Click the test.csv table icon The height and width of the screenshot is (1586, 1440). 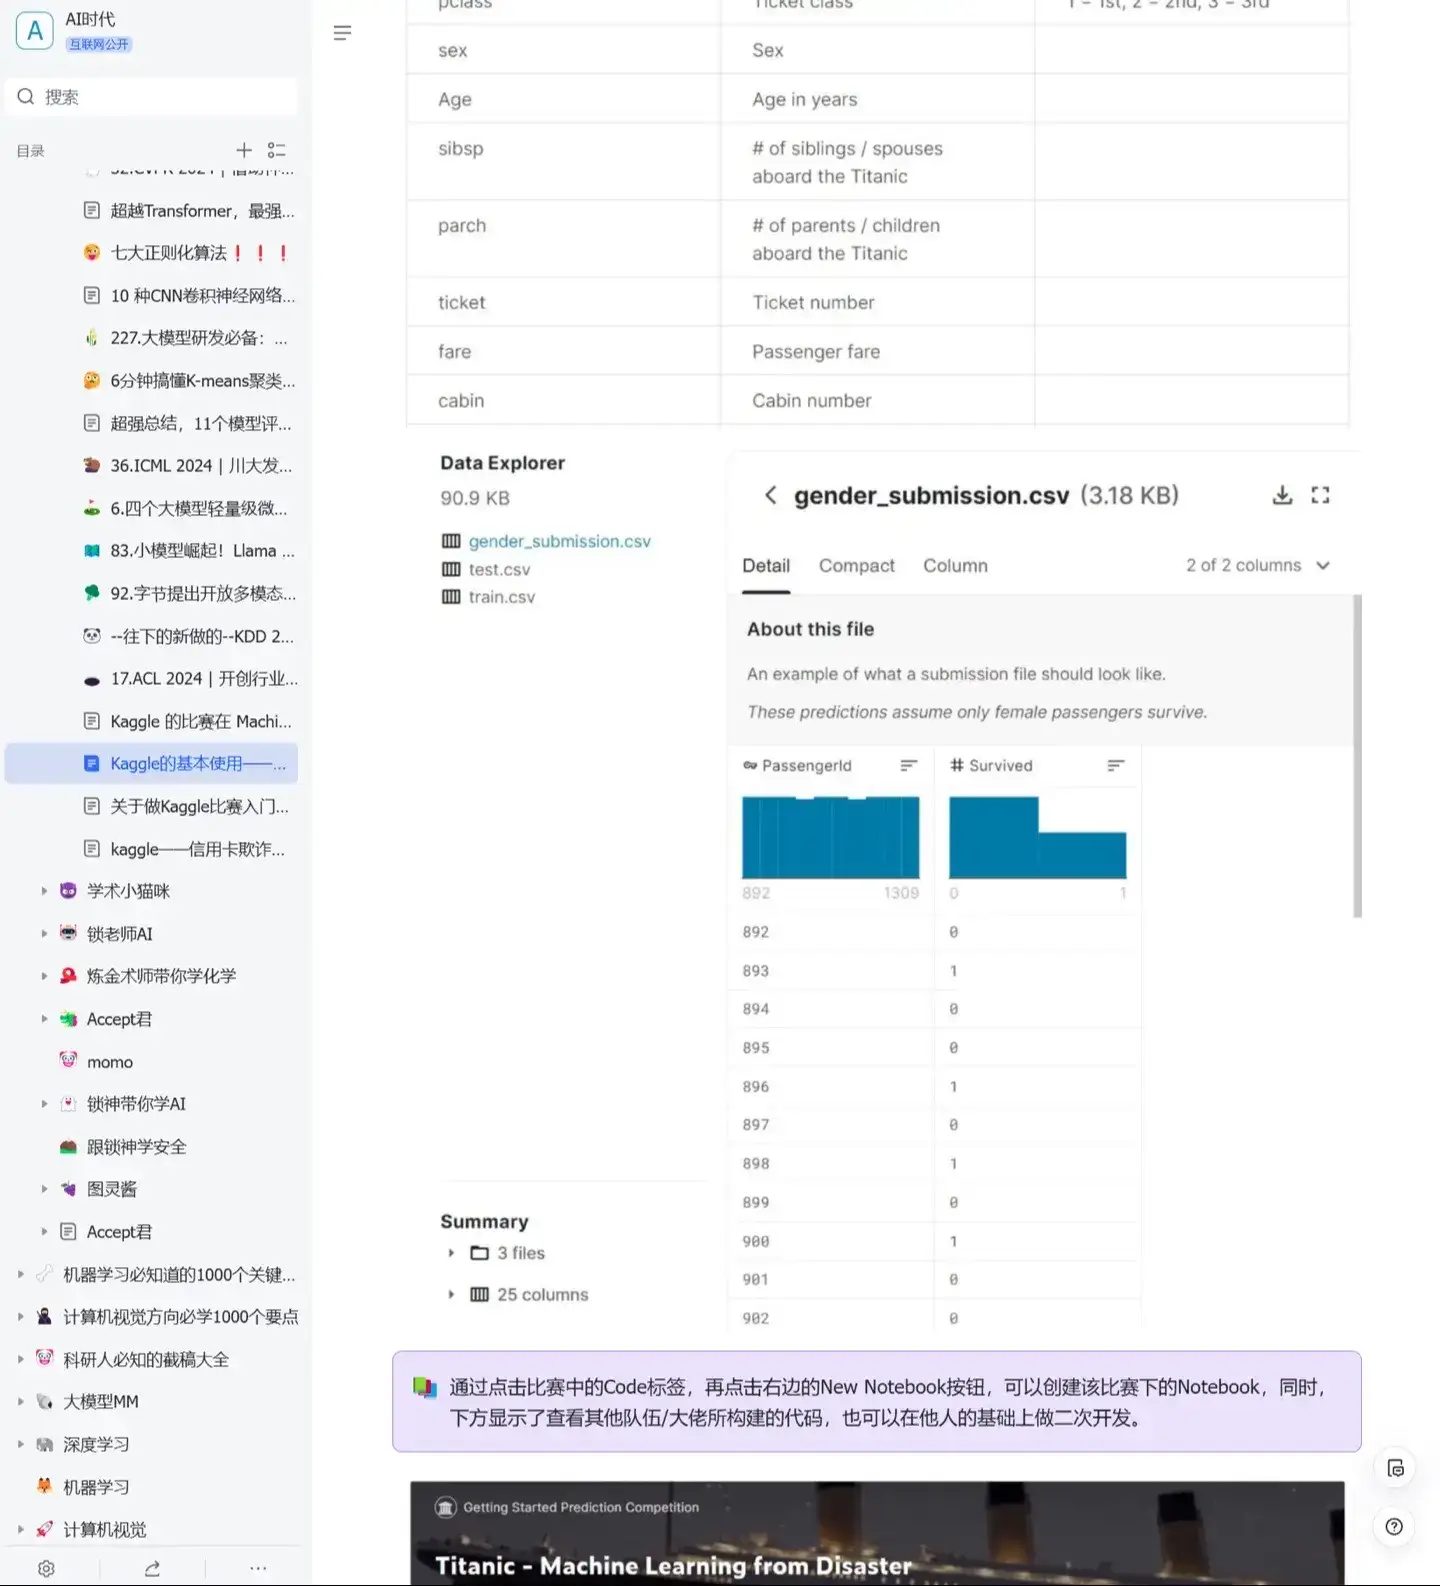(451, 569)
